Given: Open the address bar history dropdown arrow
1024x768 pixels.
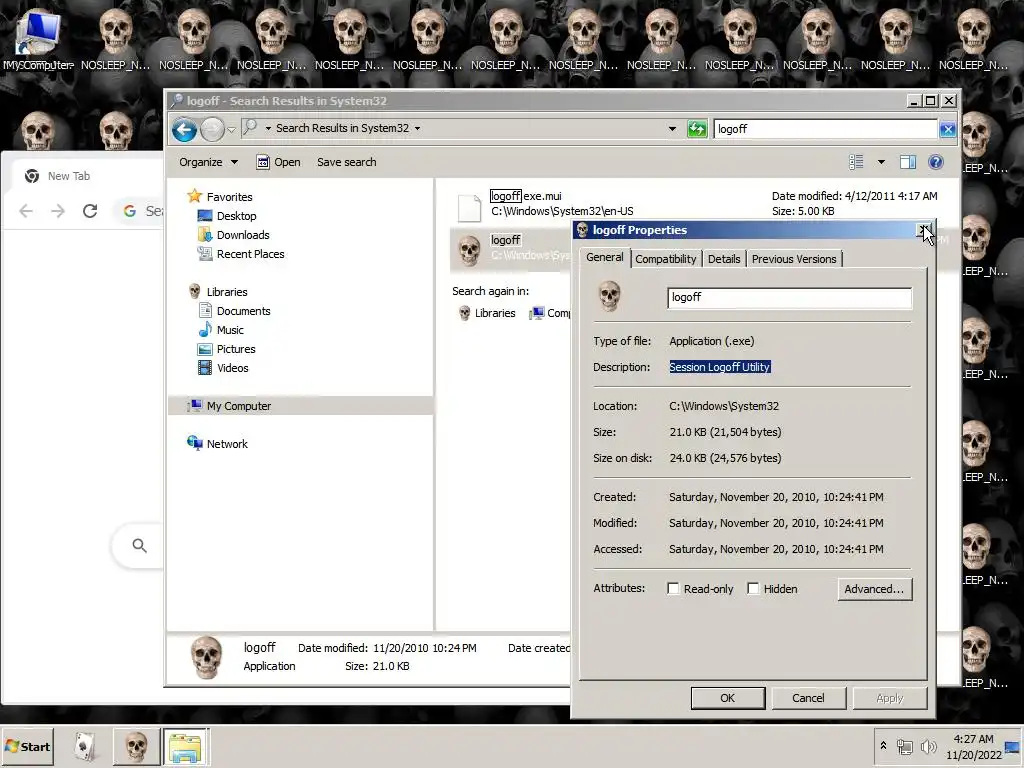Looking at the screenshot, I should pyautogui.click(x=672, y=129).
